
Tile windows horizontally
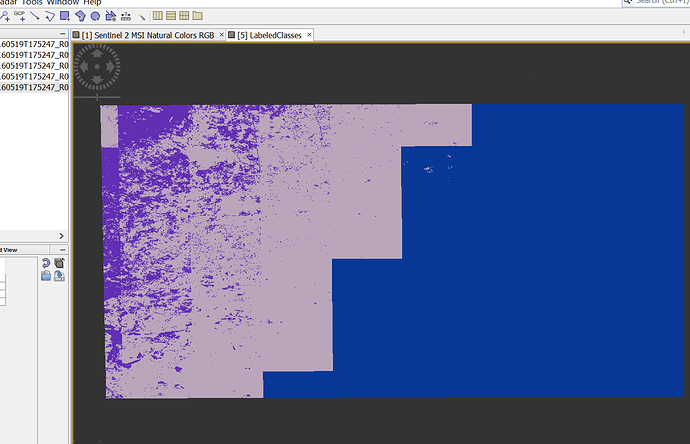(x=158, y=16)
